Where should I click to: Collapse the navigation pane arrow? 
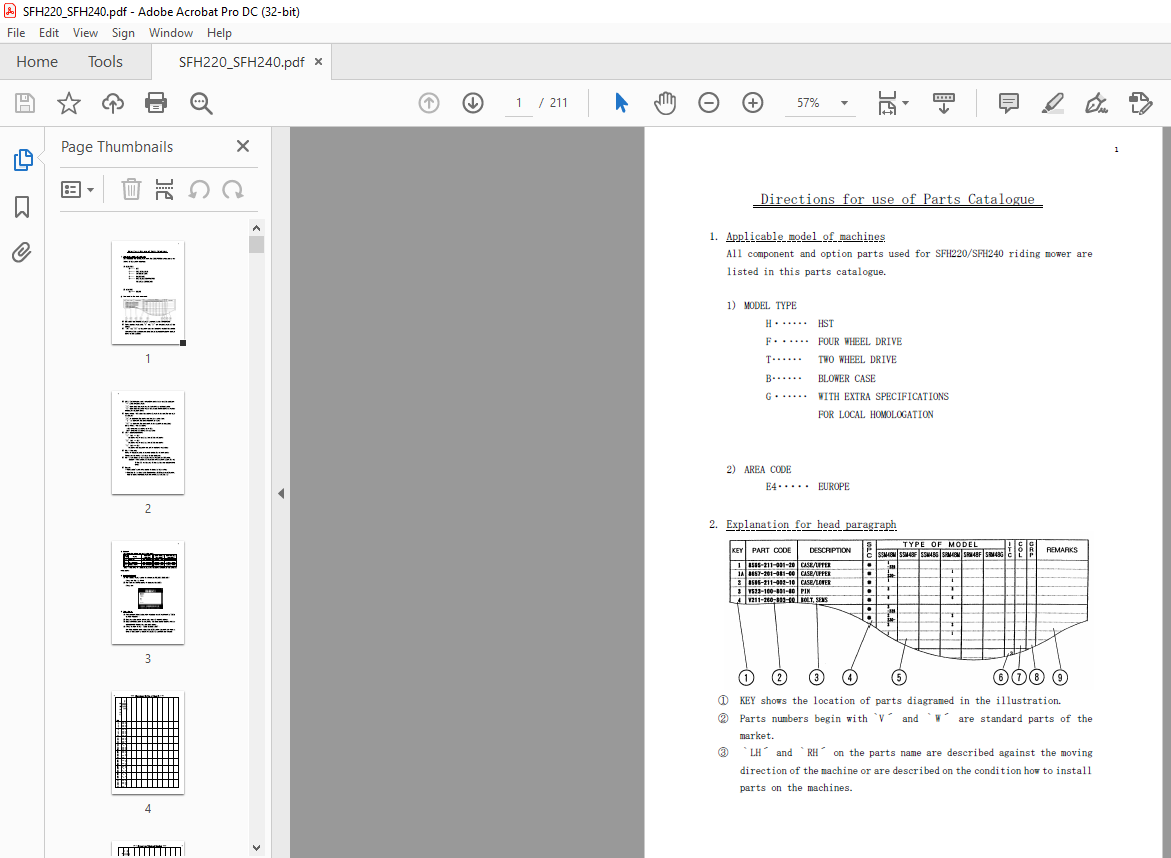coord(281,493)
